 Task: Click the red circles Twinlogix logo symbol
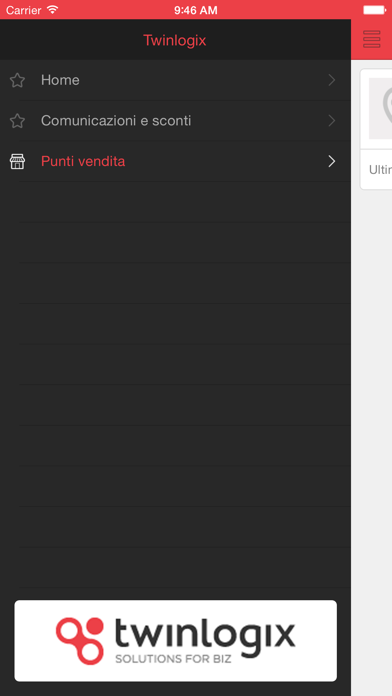(80, 641)
